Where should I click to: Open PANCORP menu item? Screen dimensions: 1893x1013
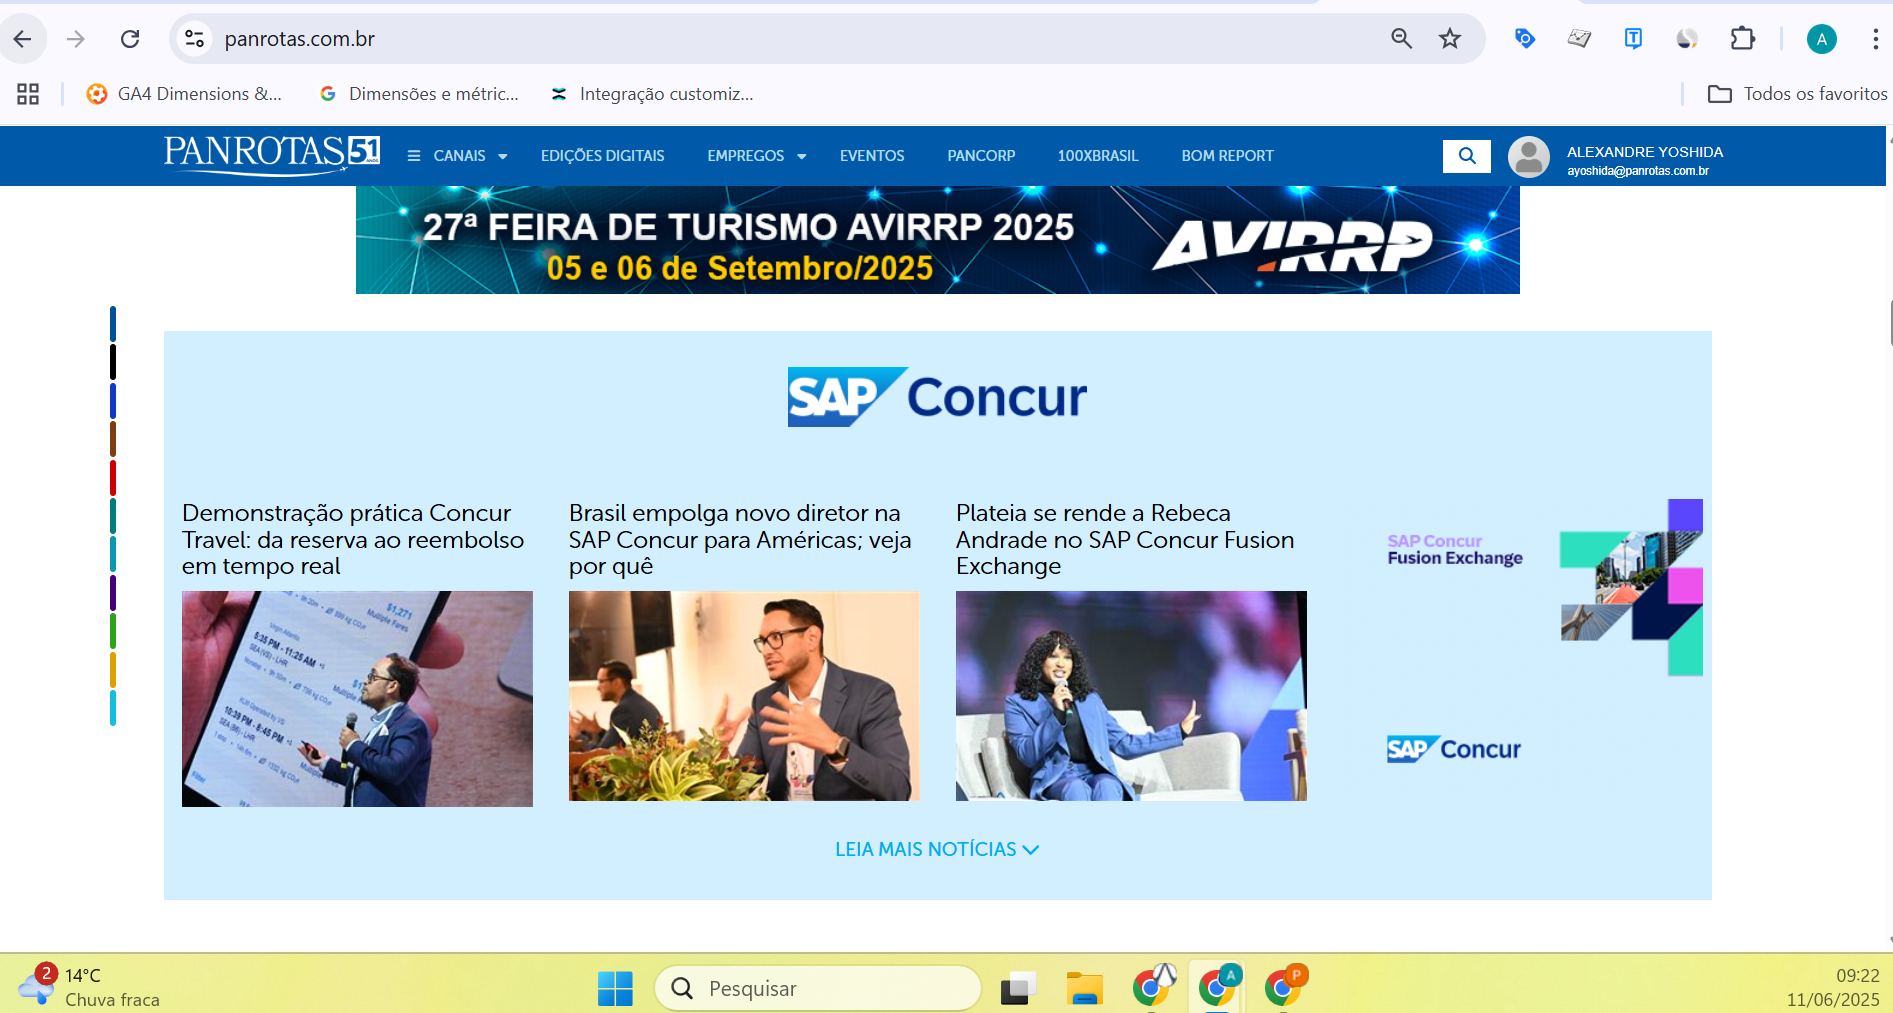point(981,156)
